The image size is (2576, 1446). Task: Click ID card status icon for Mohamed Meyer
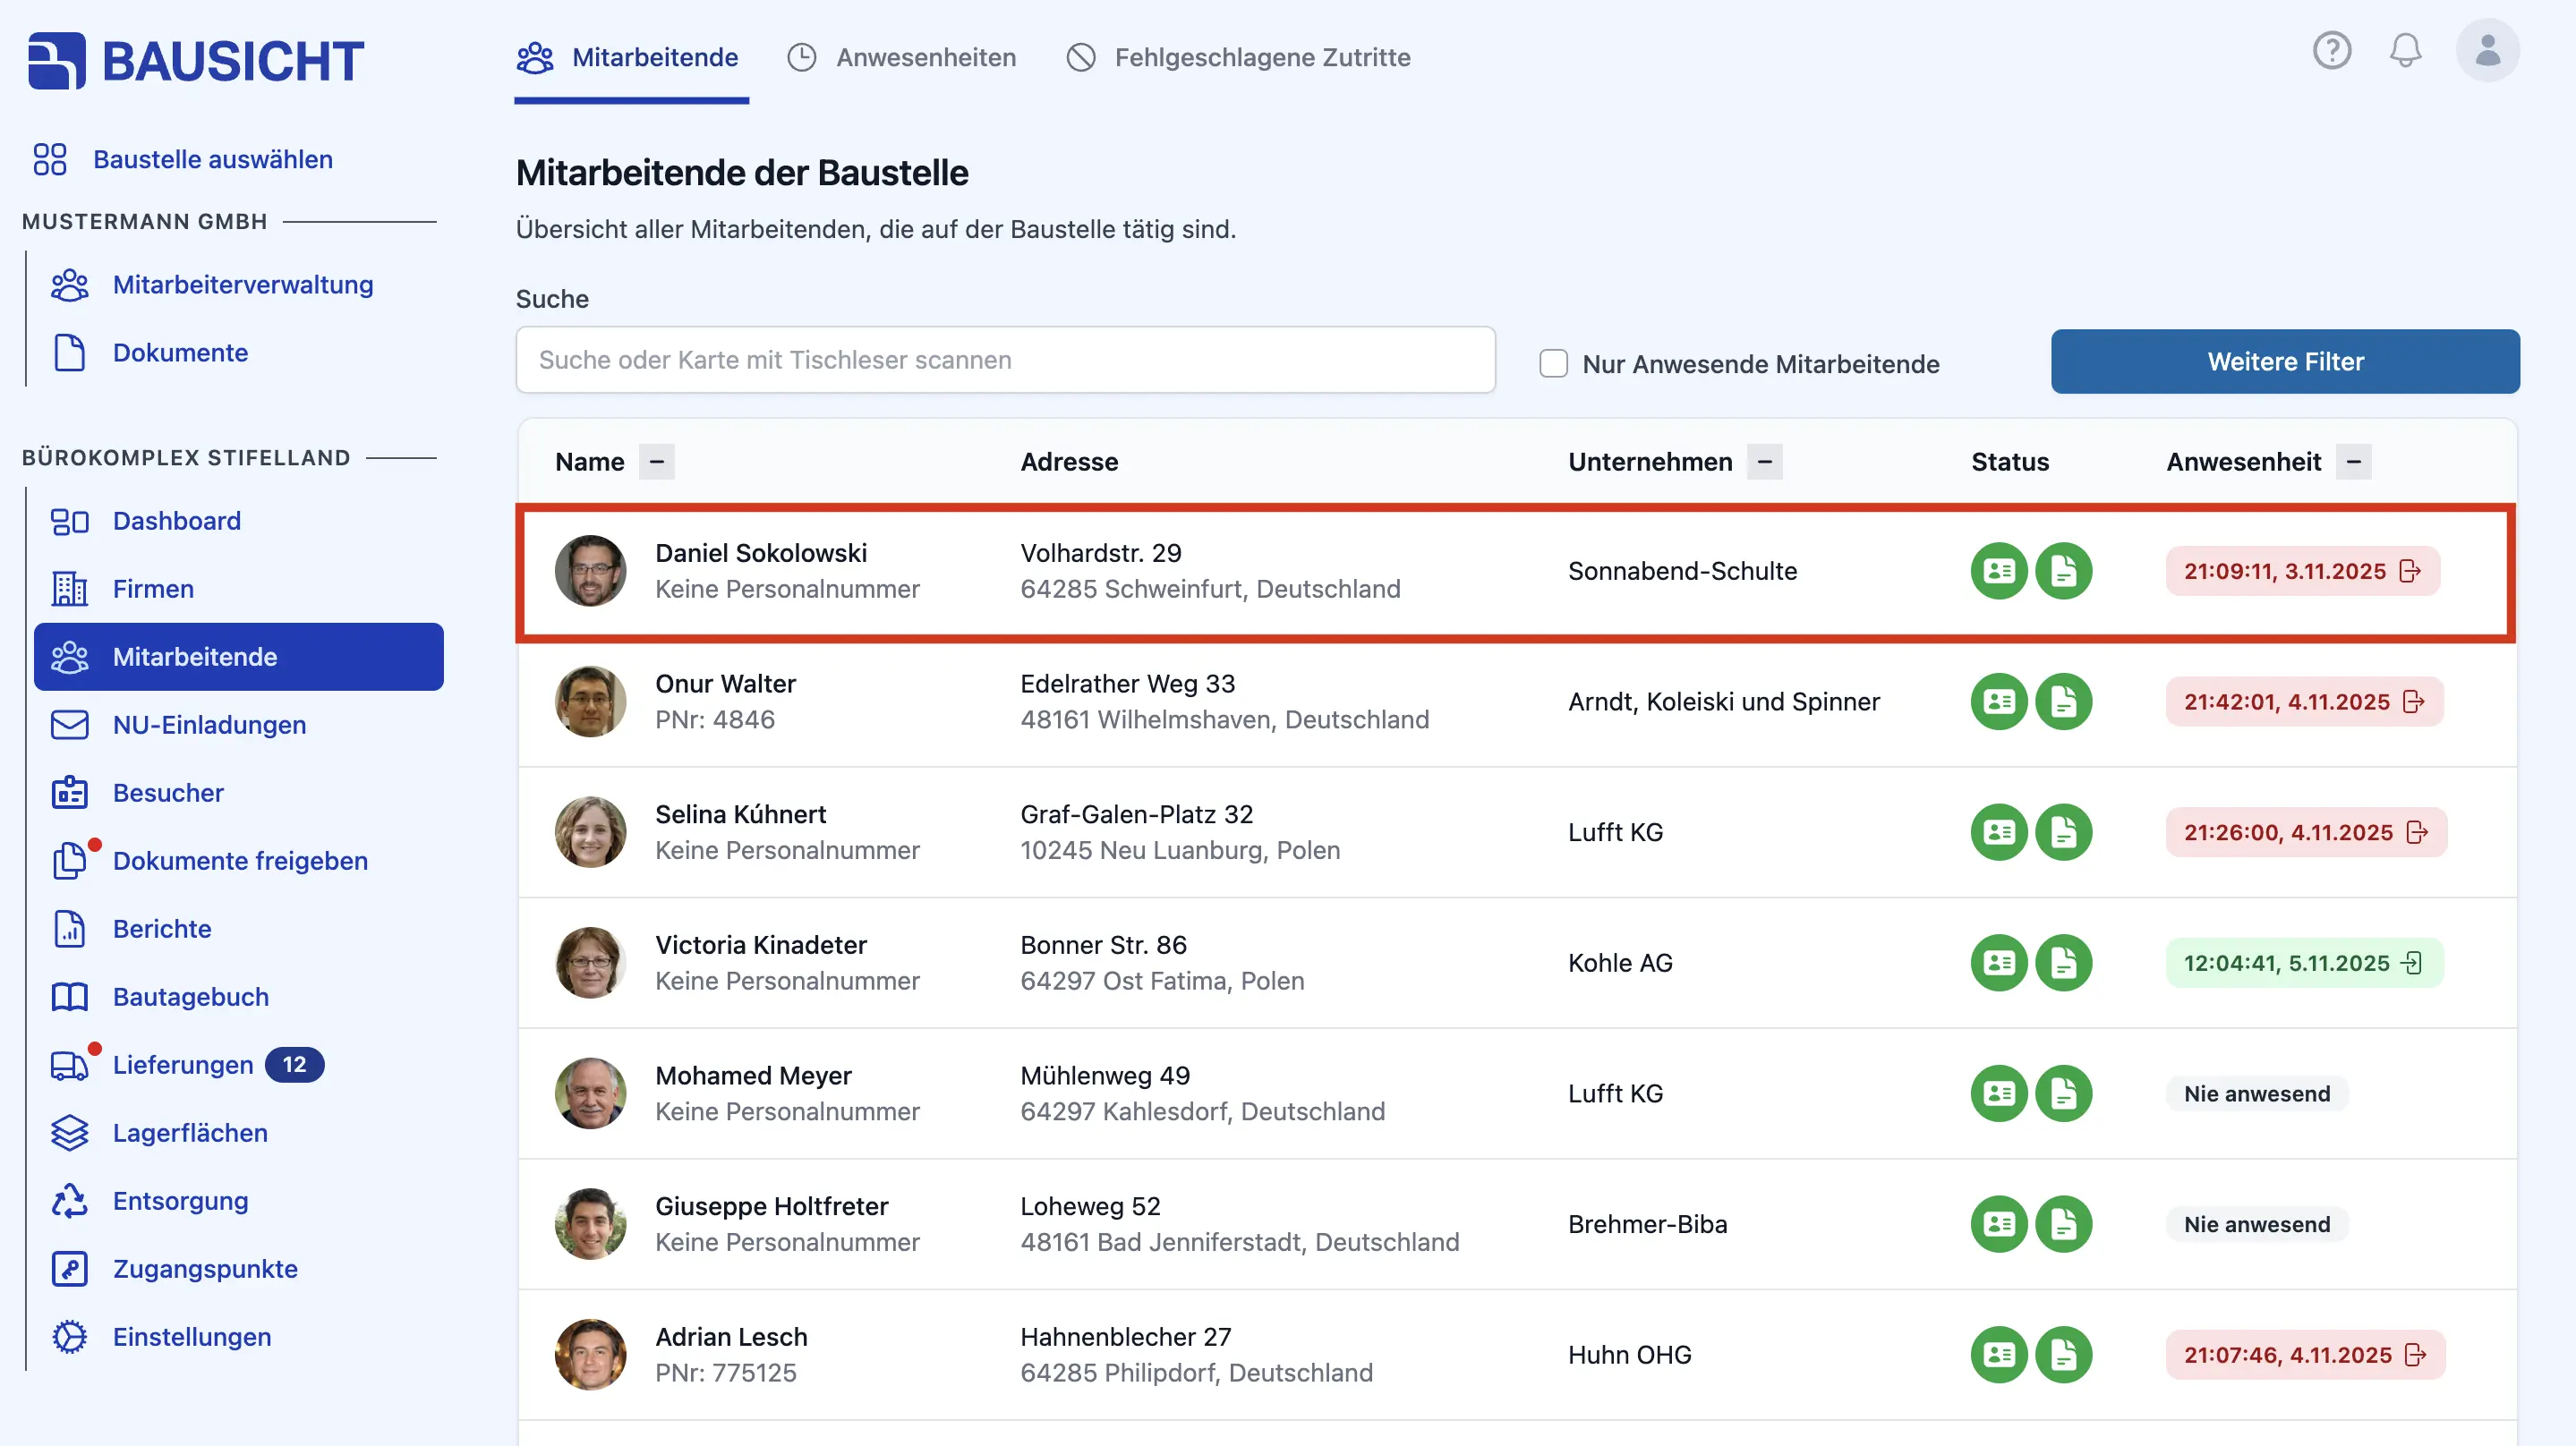[1998, 1093]
